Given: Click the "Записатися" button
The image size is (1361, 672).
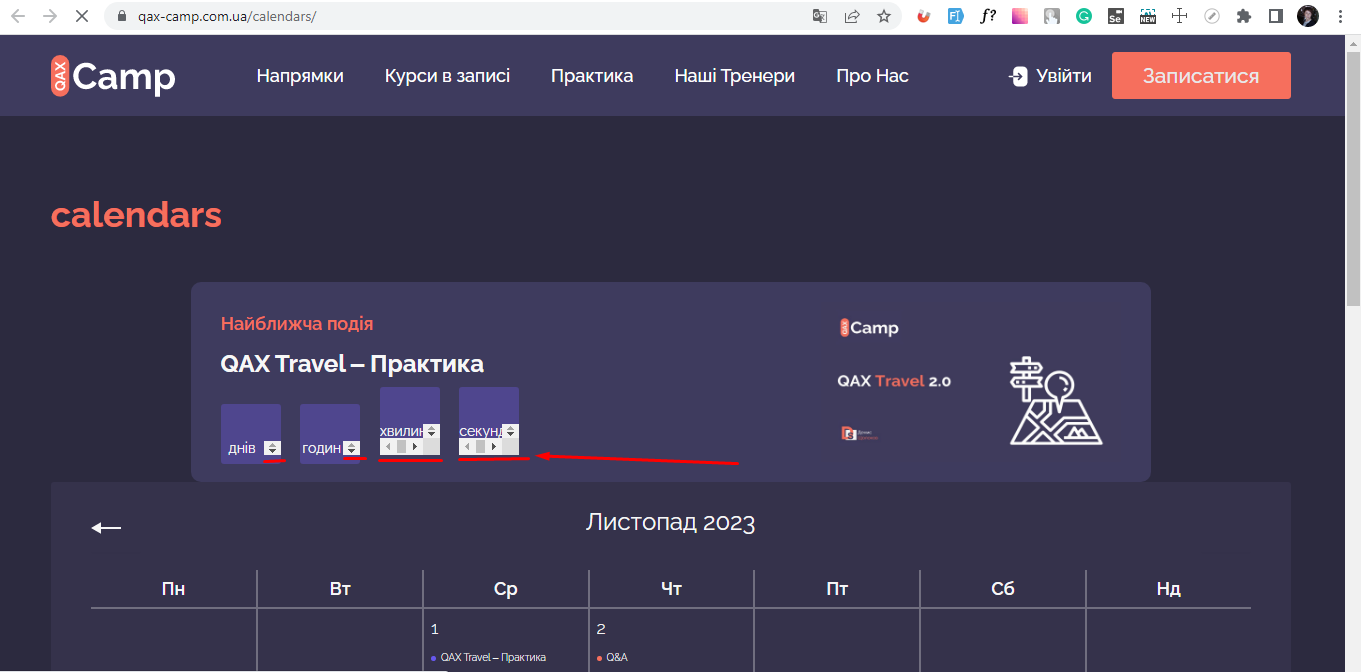Looking at the screenshot, I should [1201, 75].
